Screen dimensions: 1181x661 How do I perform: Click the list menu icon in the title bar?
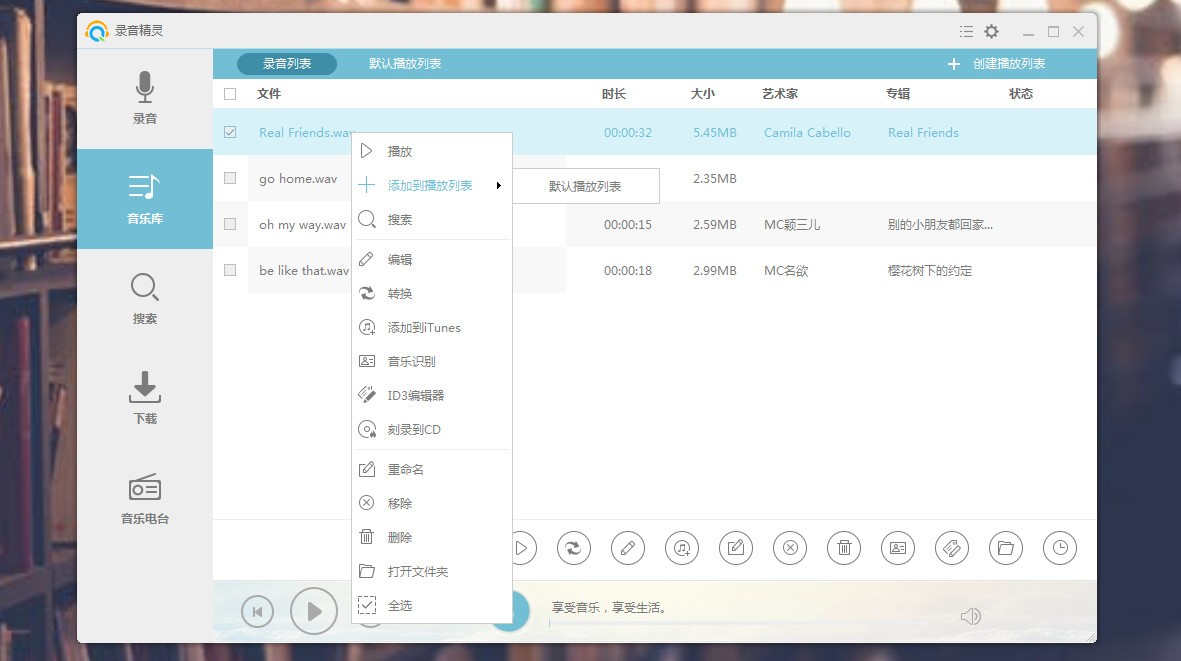point(966,32)
